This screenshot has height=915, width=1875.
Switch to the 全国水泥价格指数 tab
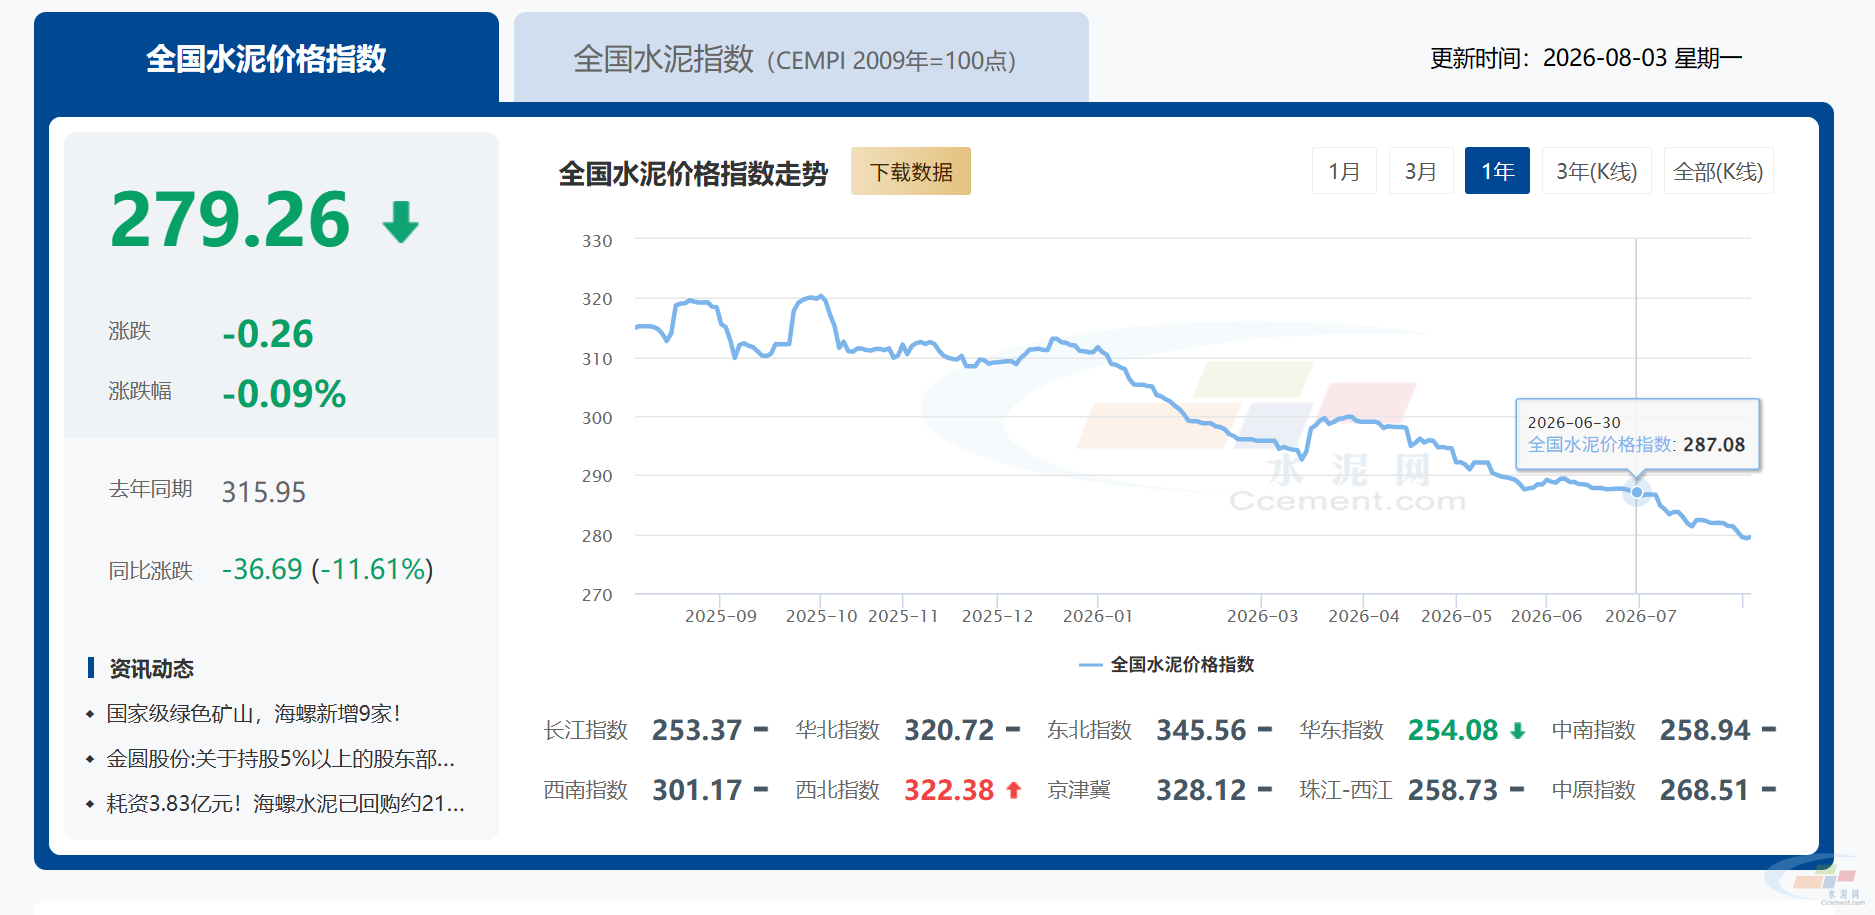[x=266, y=58]
